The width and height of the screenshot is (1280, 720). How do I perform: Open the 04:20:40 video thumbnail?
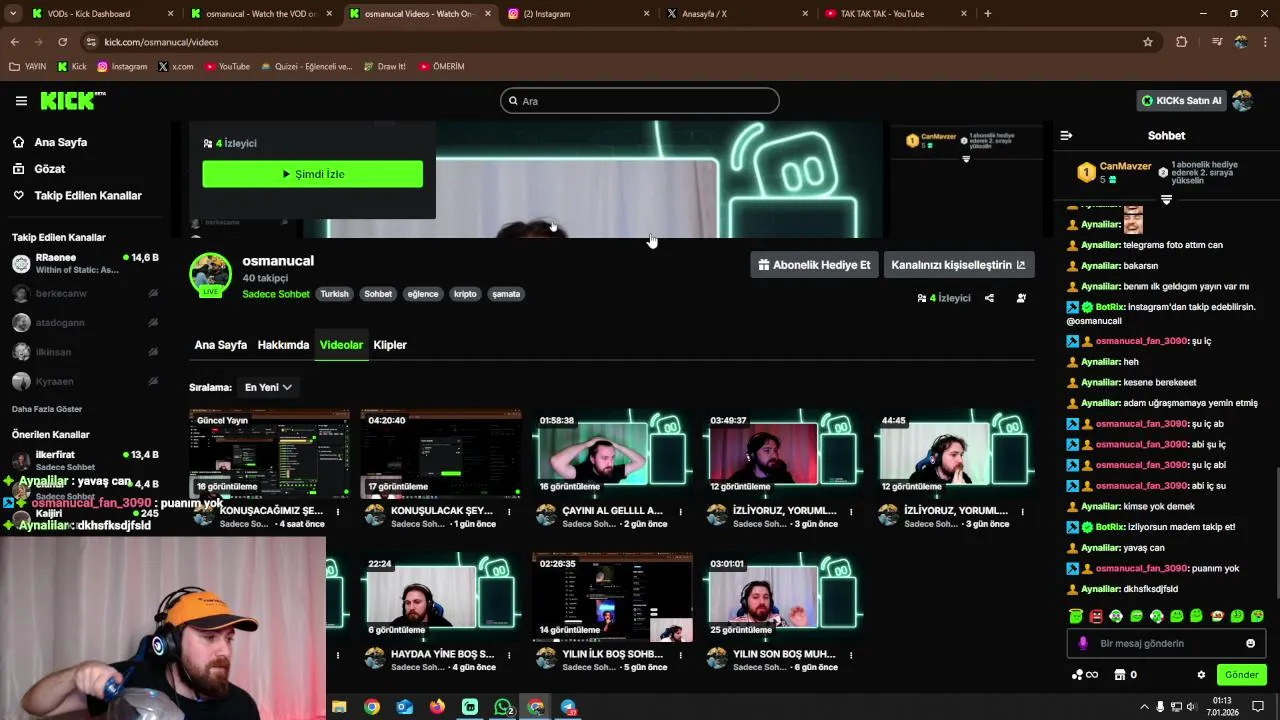tap(440, 453)
